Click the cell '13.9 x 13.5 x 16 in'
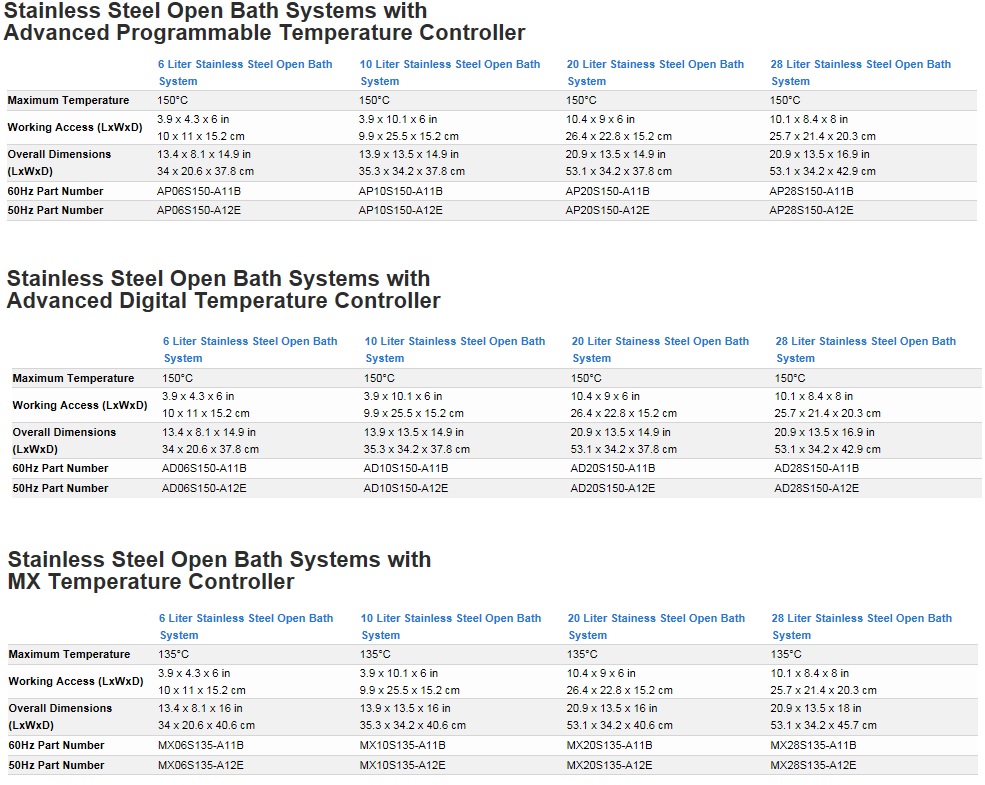 405,708
